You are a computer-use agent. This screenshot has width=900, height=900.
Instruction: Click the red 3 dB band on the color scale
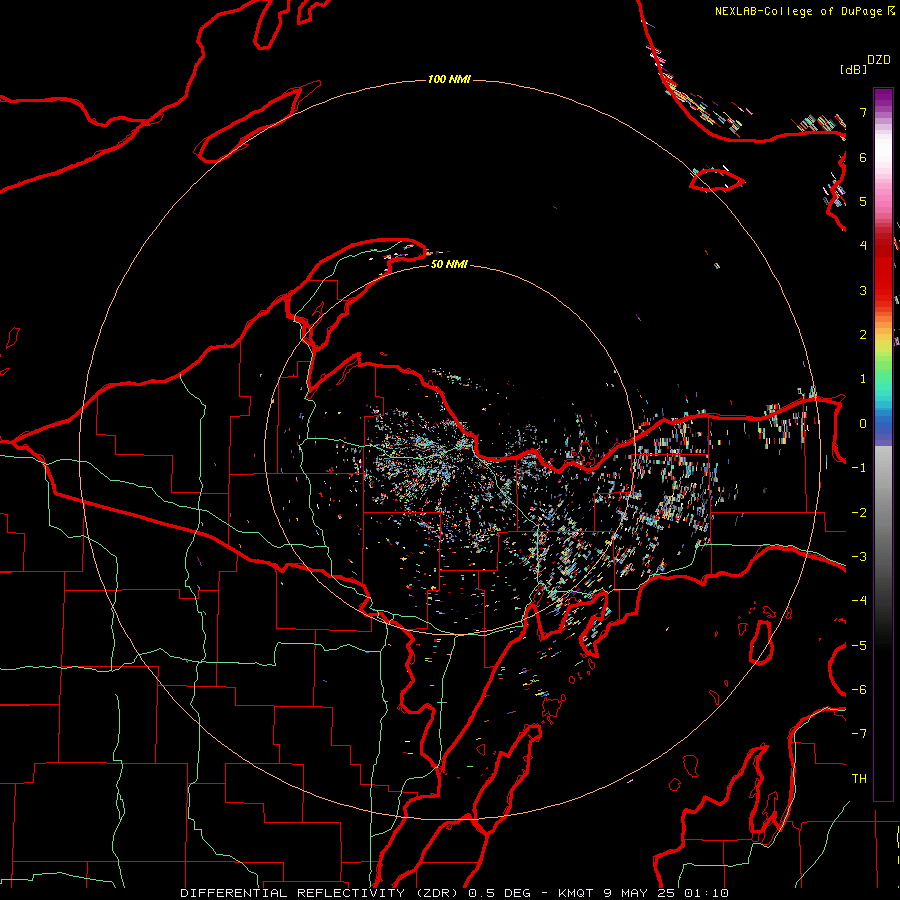[883, 290]
